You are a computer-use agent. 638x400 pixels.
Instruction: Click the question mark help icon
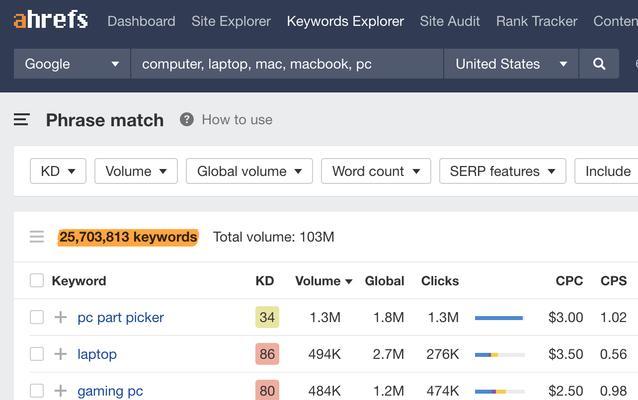(187, 120)
